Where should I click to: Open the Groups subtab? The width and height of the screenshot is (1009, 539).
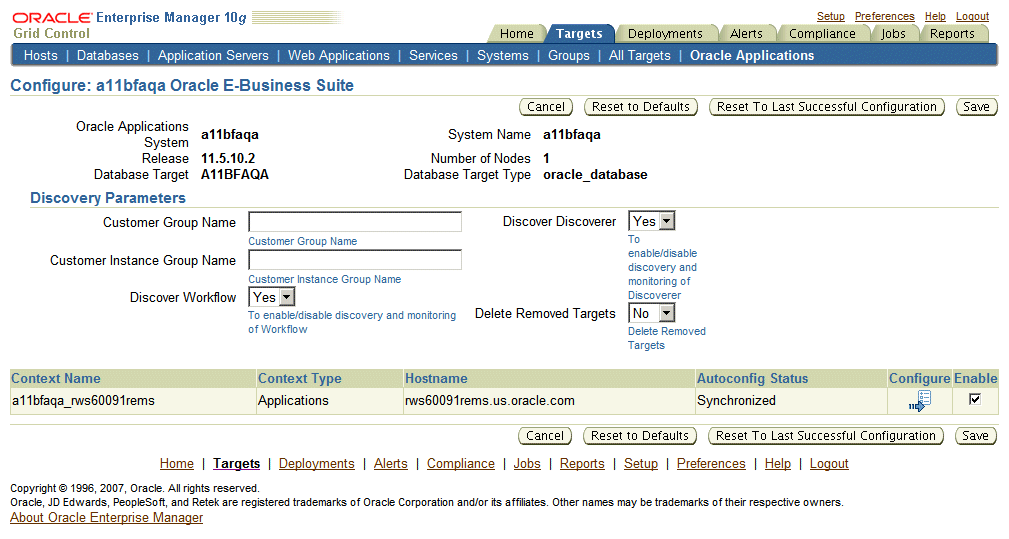(x=569, y=55)
